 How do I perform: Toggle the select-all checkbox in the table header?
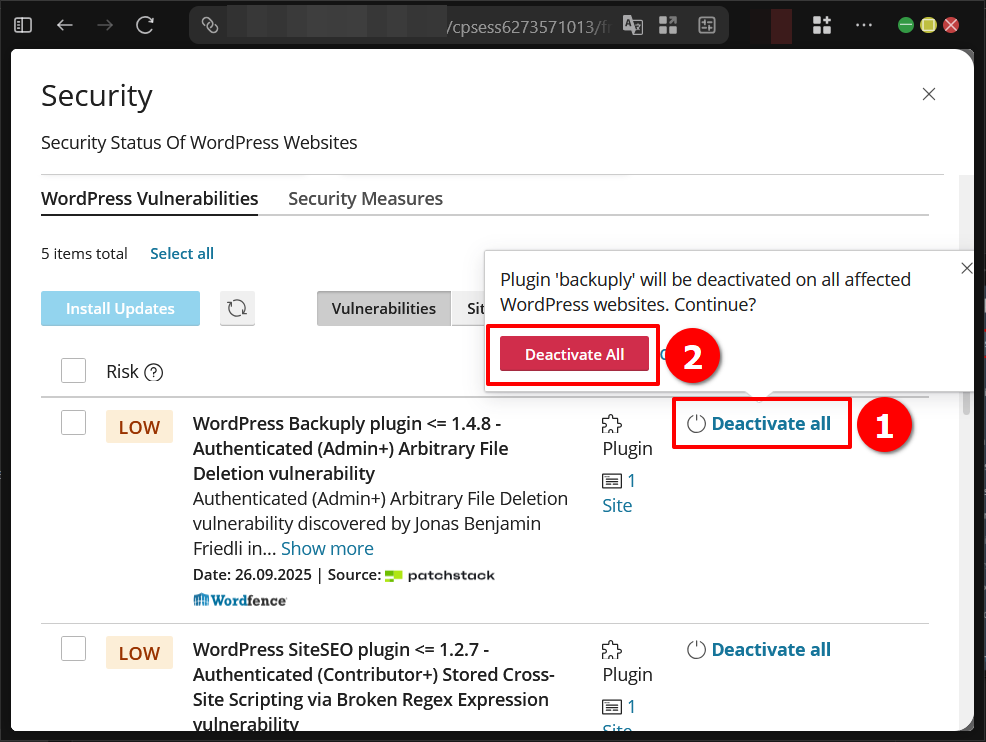tap(73, 370)
